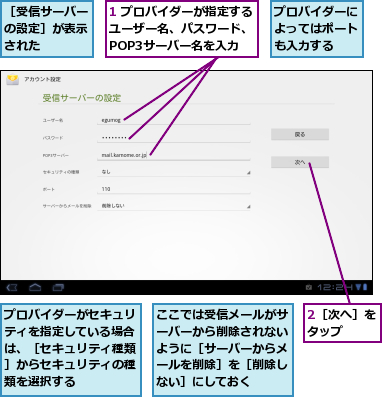
Task: Tap the notification icon next to the clock
Action: [x=309, y=287]
